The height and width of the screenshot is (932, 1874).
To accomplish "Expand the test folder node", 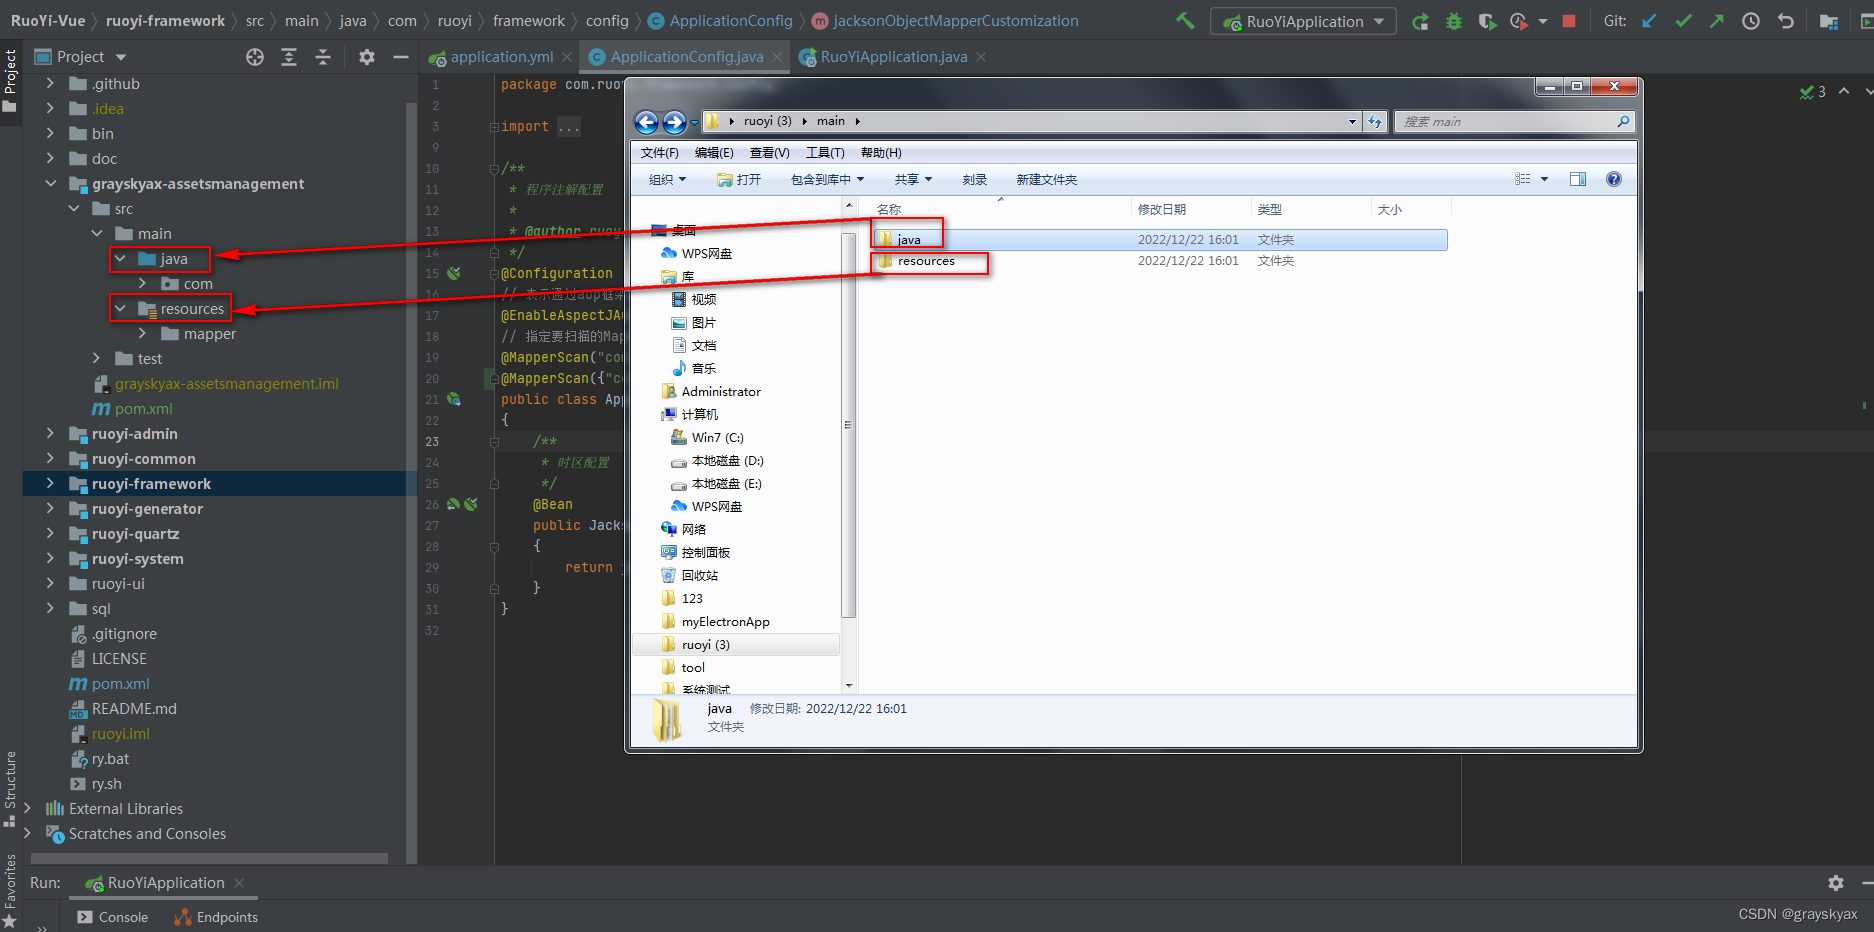I will click(x=96, y=358).
